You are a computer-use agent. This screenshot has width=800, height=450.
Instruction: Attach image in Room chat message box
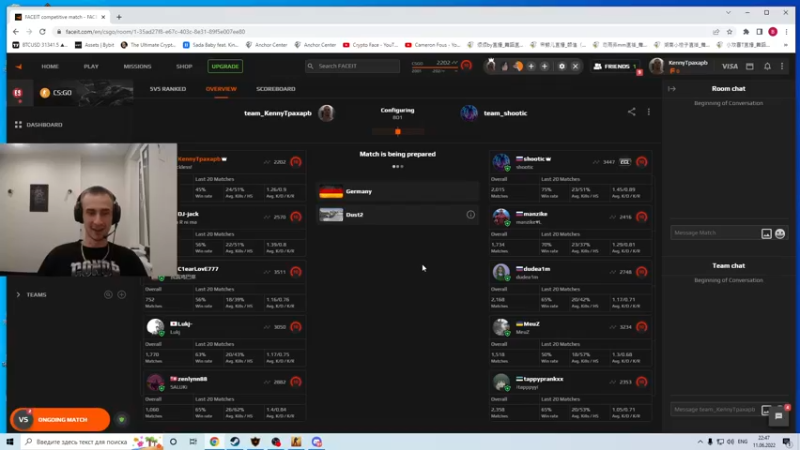point(766,234)
